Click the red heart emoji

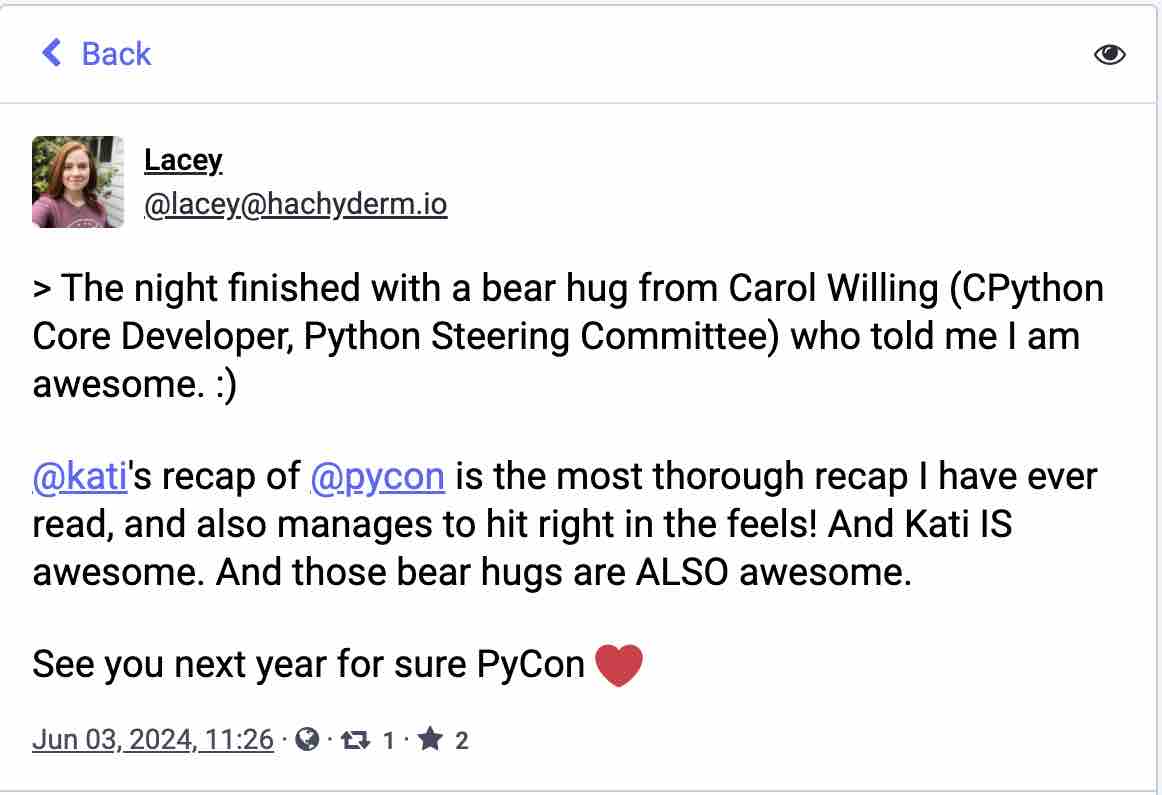[x=619, y=665]
